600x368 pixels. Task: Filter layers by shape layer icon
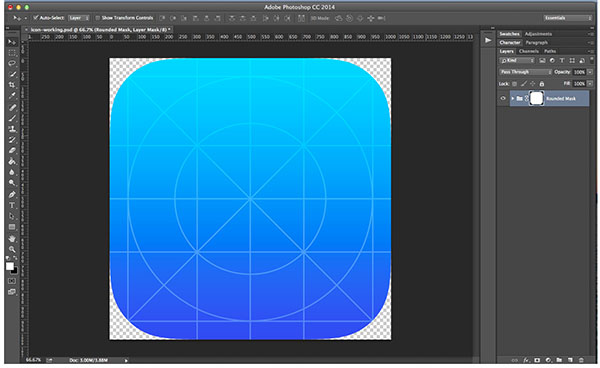(572, 60)
